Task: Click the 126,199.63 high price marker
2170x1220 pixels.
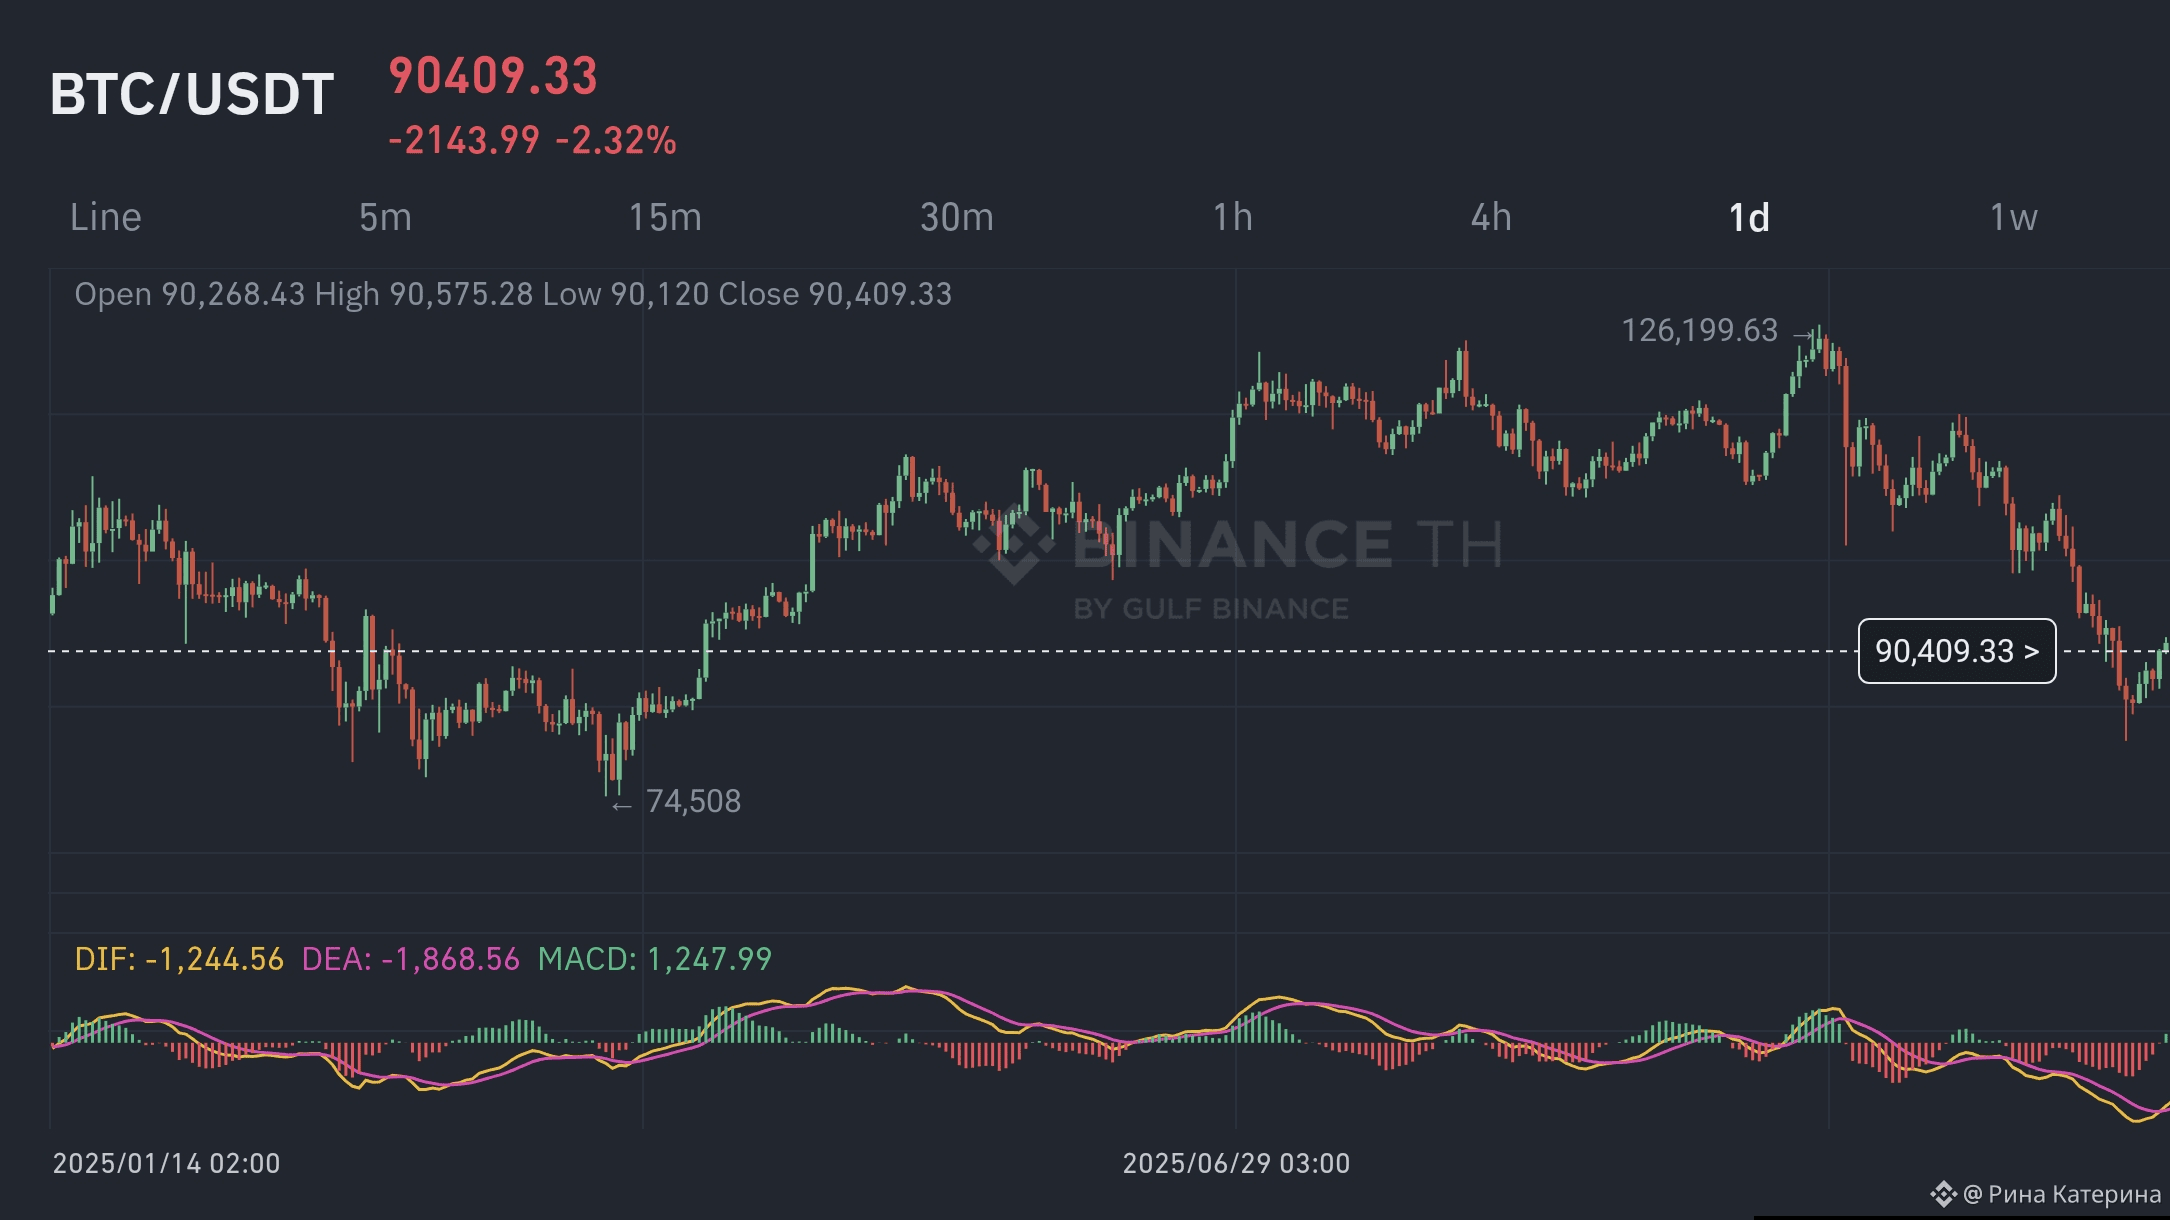Action: 1699,330
